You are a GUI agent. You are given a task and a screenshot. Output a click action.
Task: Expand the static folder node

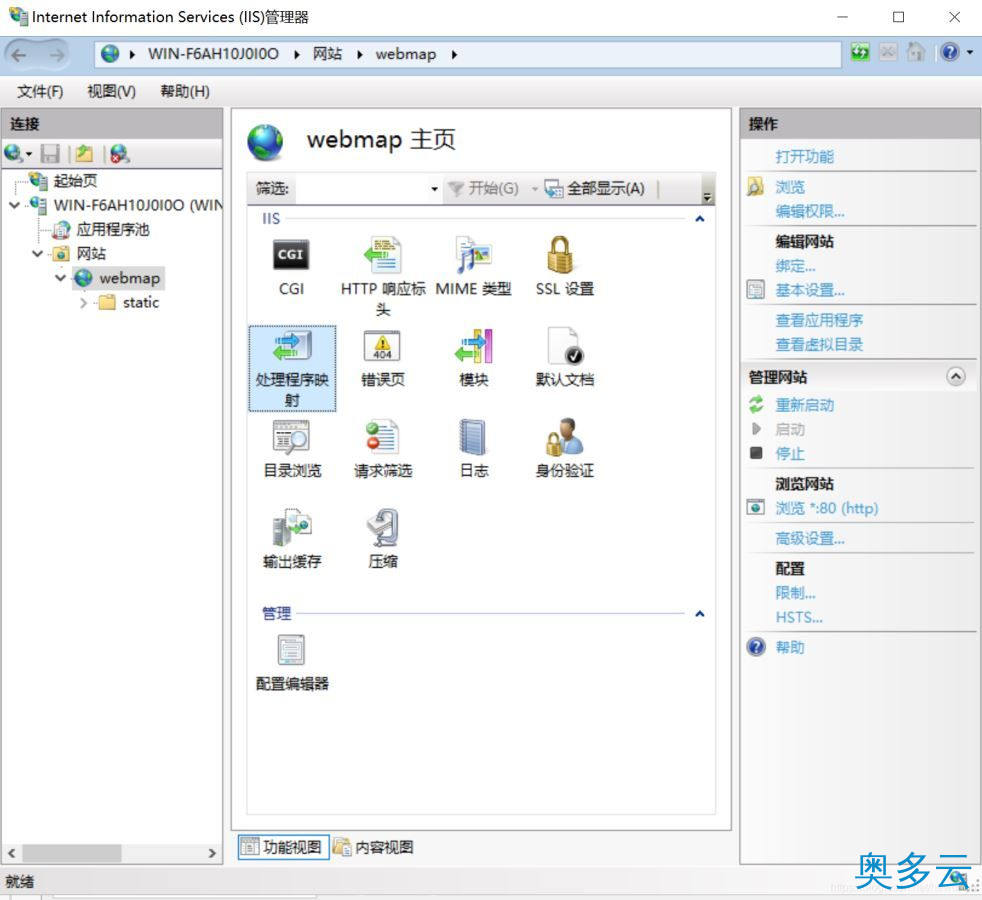(x=83, y=303)
